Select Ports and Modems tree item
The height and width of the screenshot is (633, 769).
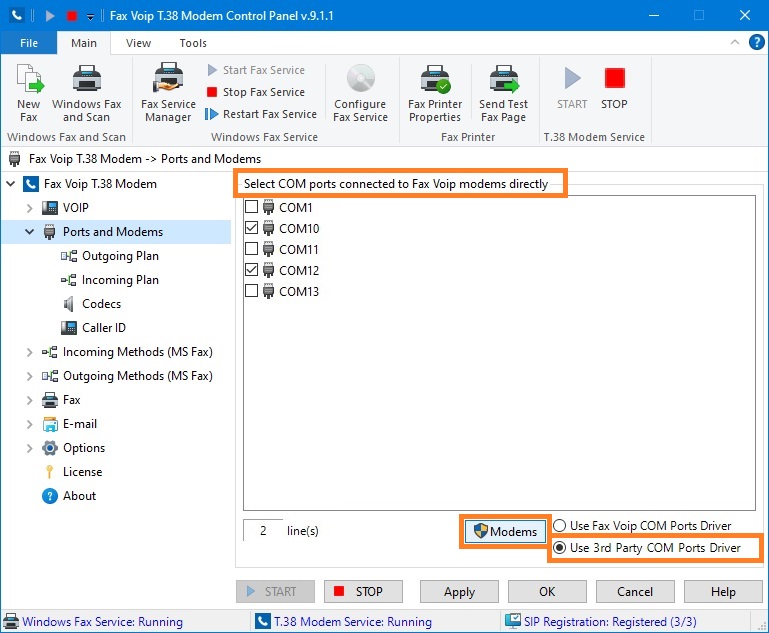click(x=113, y=232)
